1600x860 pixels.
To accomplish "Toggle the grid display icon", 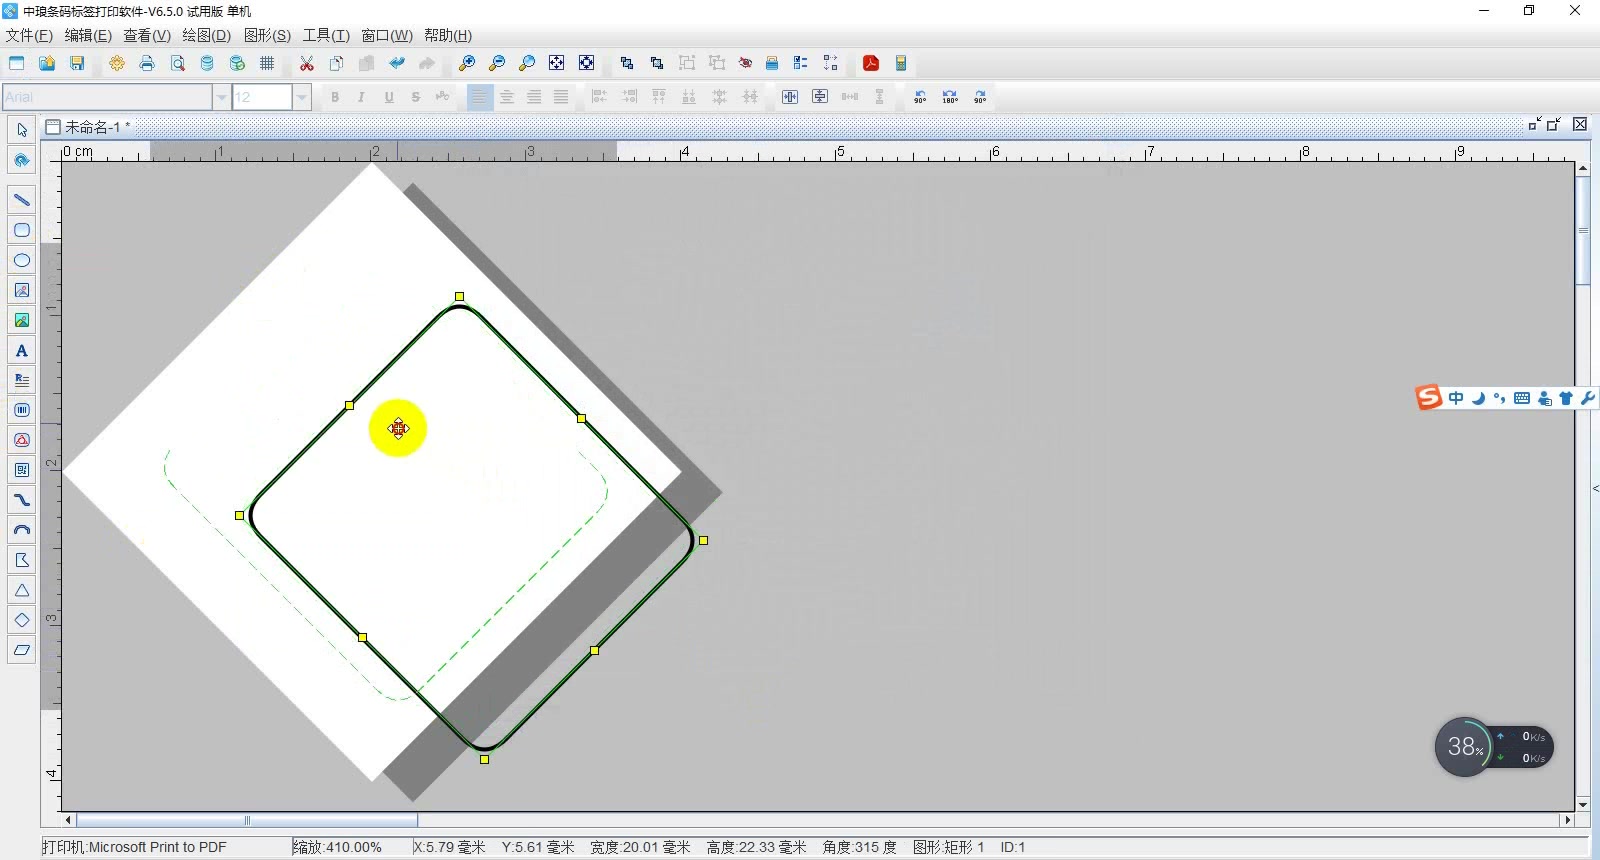I will click(267, 63).
